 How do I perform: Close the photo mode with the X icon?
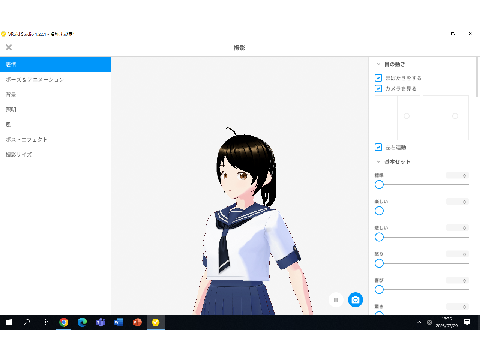tap(9, 47)
